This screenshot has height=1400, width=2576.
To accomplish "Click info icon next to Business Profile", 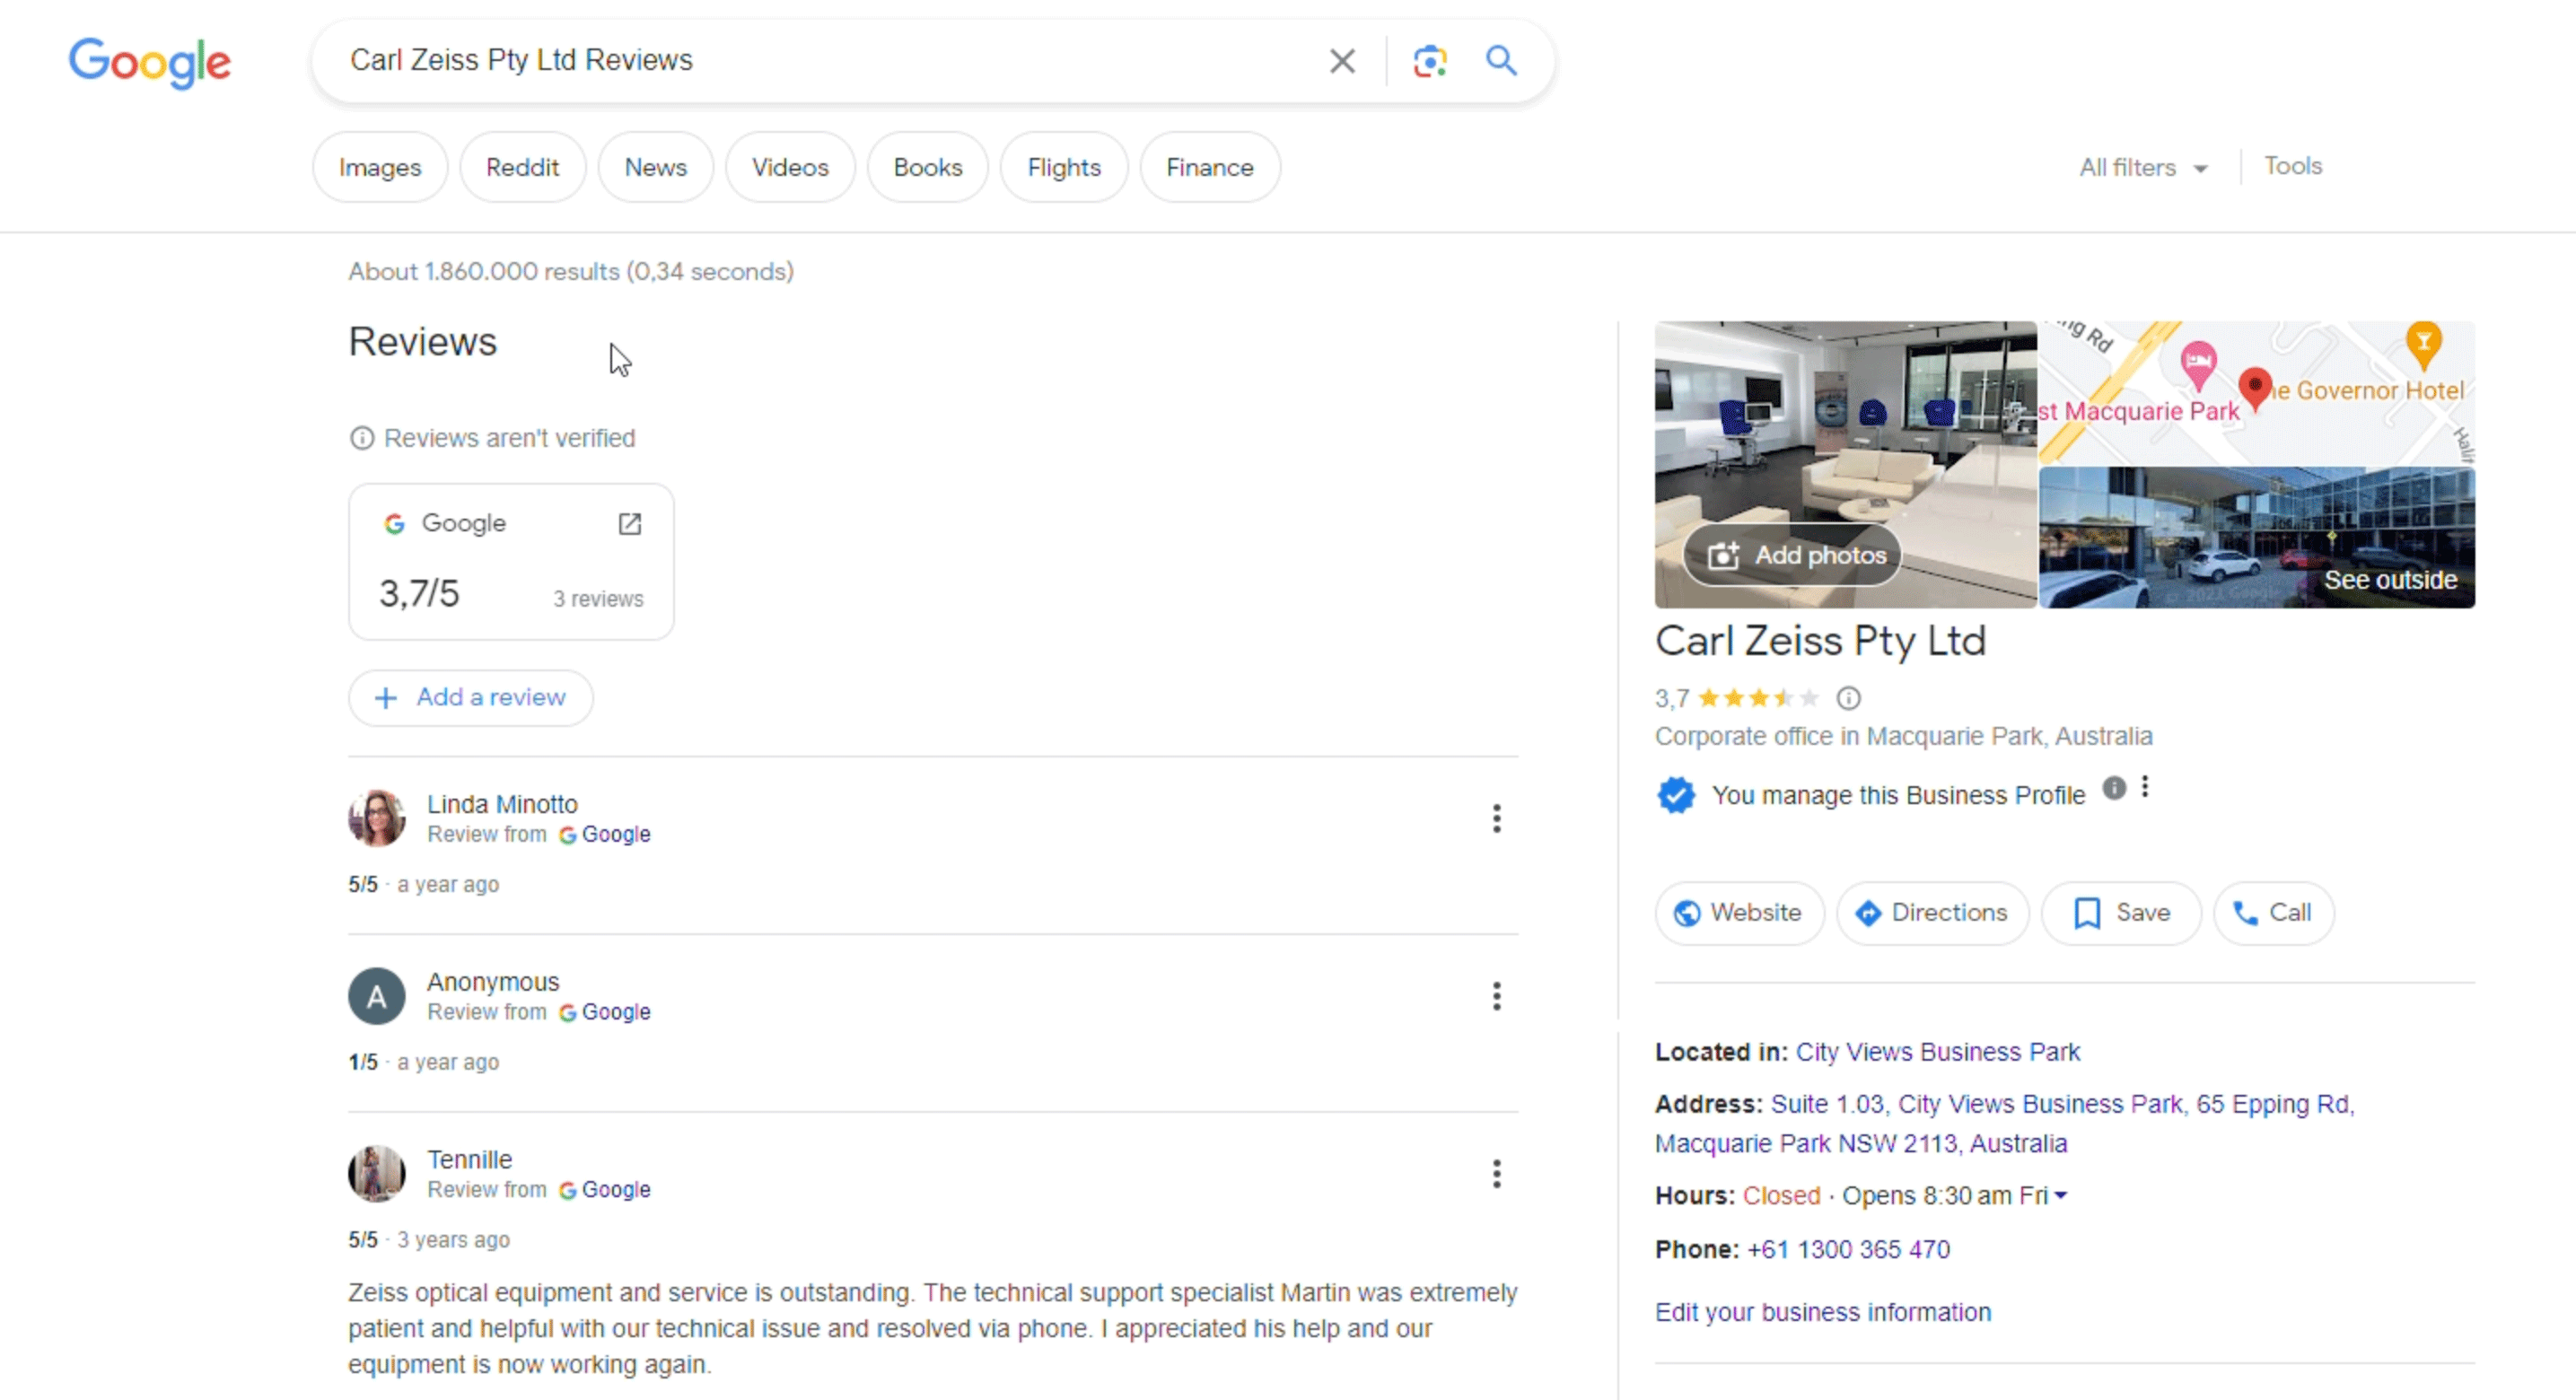I will point(2113,787).
